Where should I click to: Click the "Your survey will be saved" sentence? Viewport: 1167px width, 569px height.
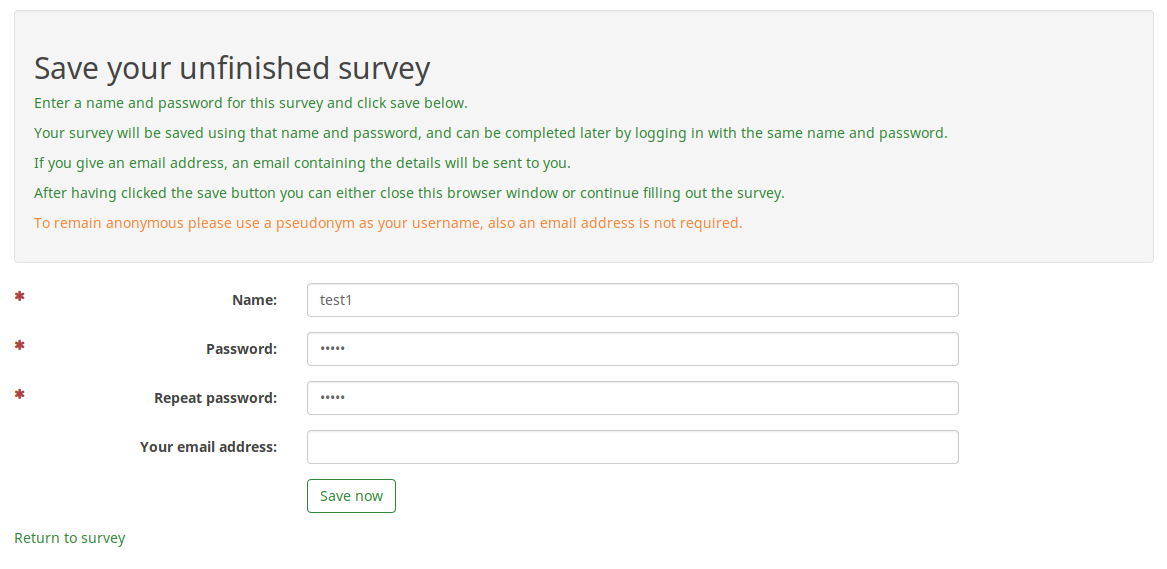[490, 133]
